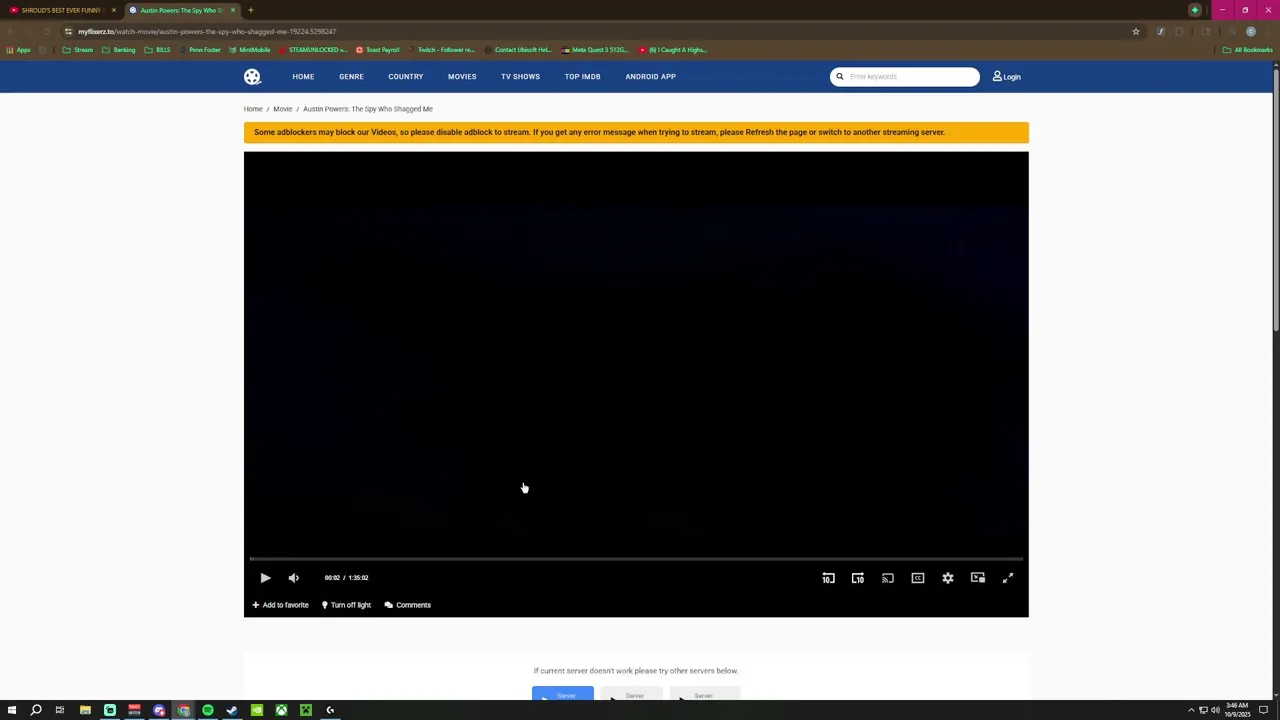Expand the Banking bookmarks folder
Image resolution: width=1280 pixels, height=720 pixels.
click(119, 50)
